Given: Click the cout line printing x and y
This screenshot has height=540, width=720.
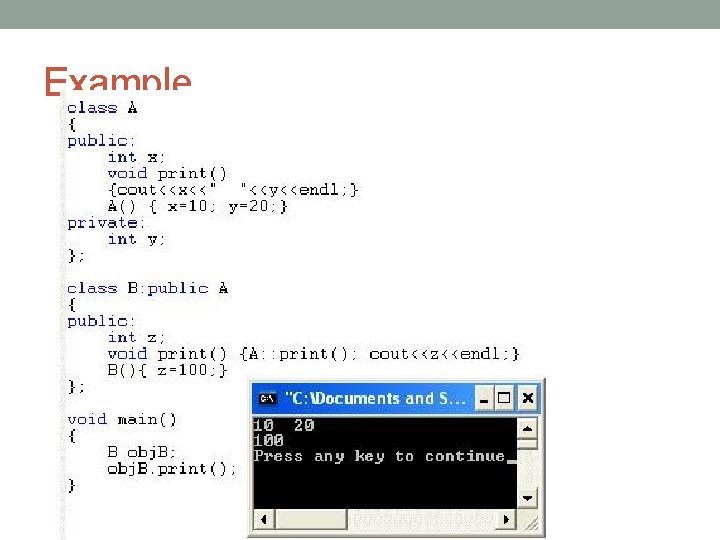Looking at the screenshot, I should click(233, 190).
